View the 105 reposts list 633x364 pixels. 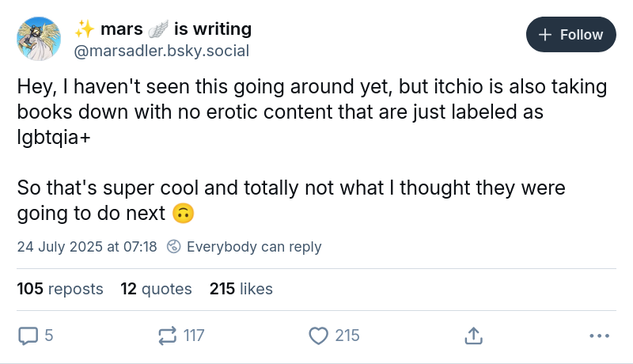point(60,289)
